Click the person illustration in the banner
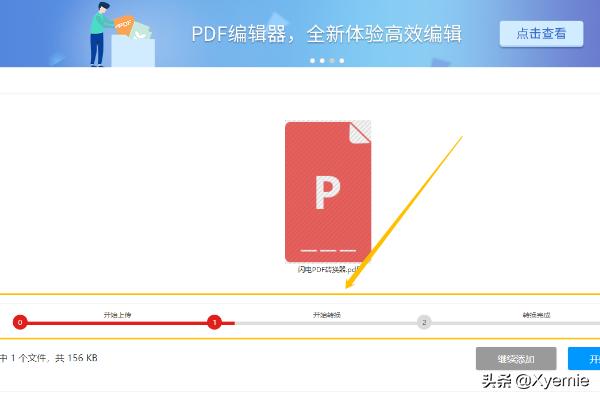 click(x=101, y=33)
